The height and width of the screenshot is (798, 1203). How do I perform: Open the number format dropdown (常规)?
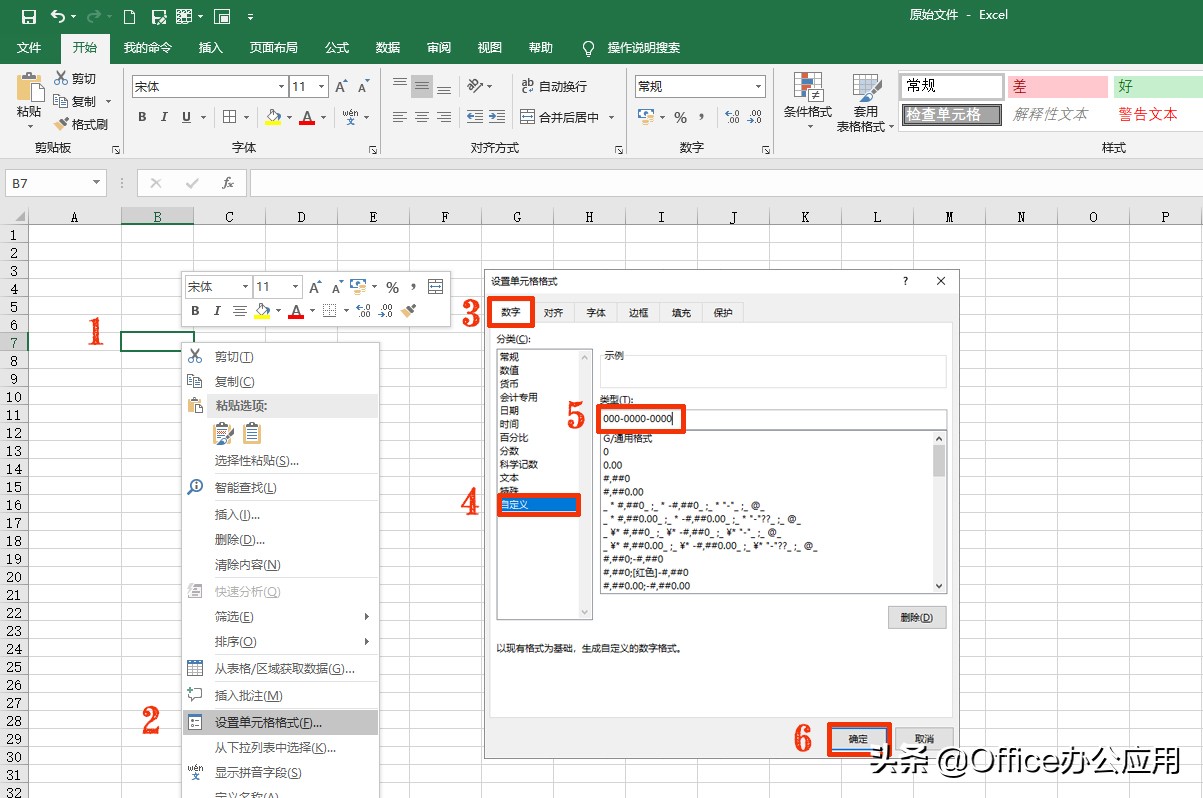click(x=759, y=87)
